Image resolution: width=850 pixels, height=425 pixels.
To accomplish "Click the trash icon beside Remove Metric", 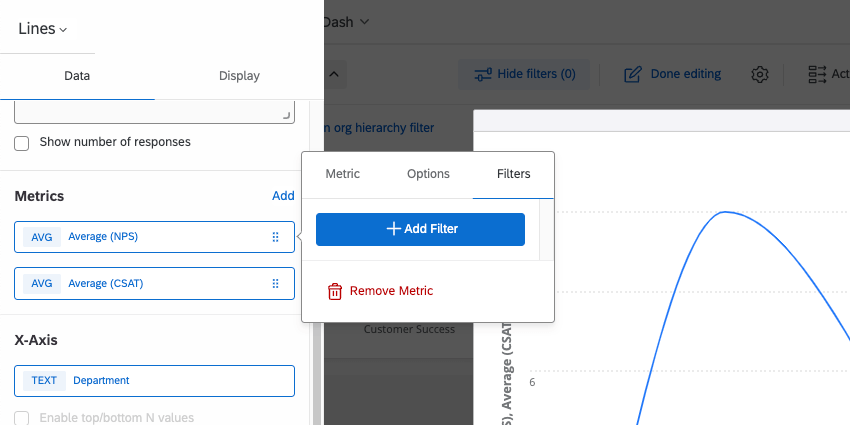I will pos(335,291).
